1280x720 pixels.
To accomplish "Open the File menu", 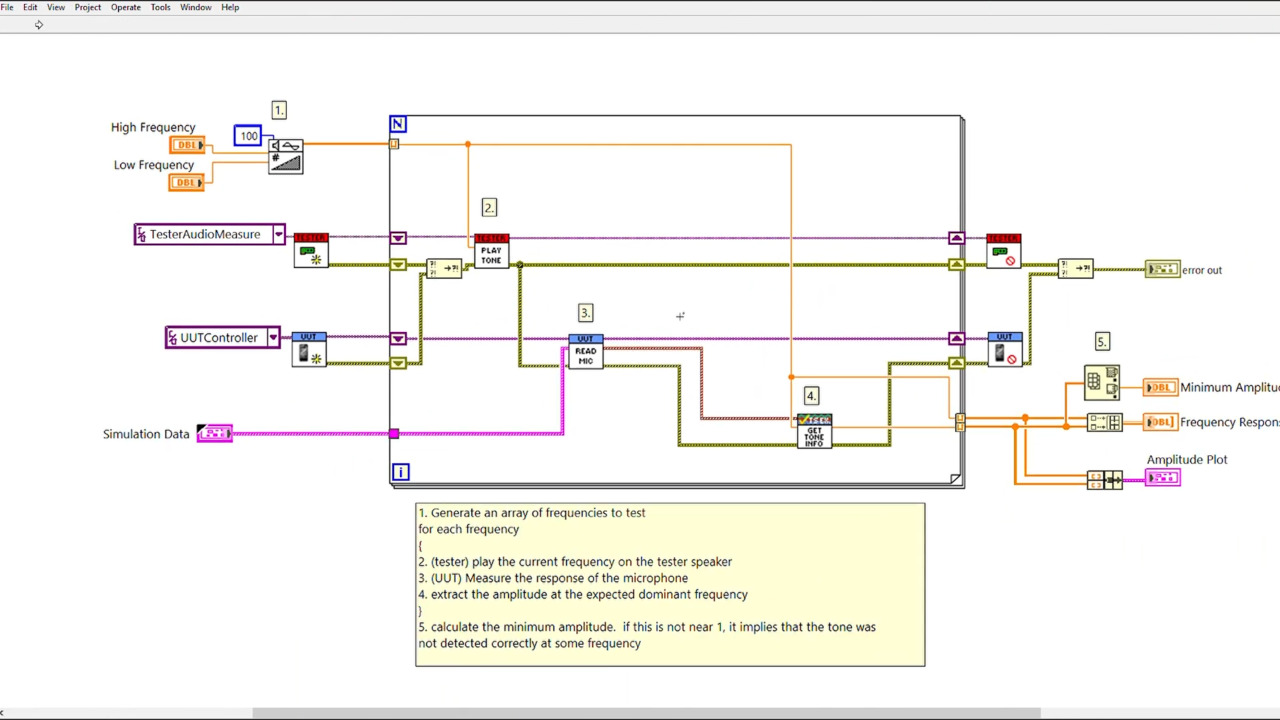I will 7,7.
